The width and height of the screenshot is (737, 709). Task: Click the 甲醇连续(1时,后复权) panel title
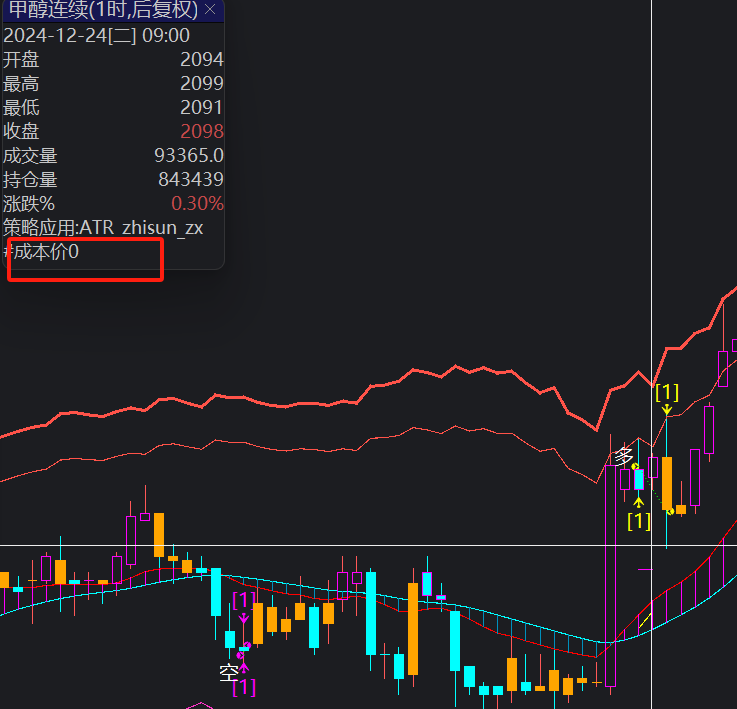pos(103,10)
